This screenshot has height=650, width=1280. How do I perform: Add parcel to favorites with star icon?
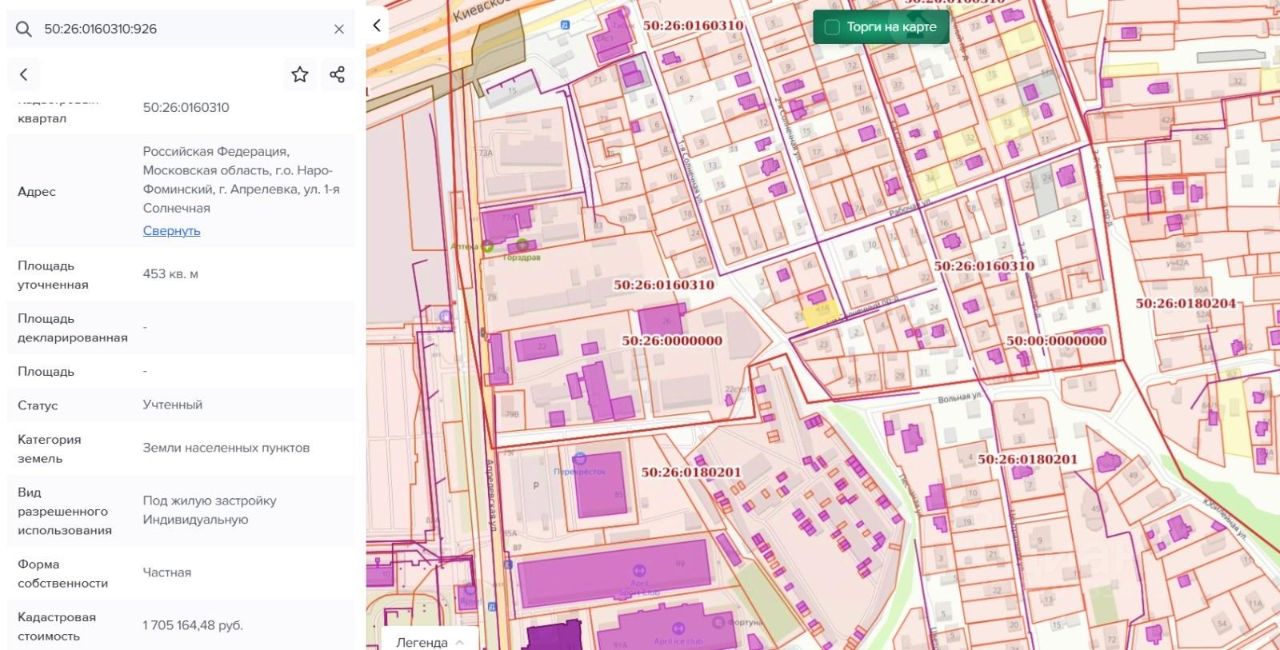[x=300, y=74]
